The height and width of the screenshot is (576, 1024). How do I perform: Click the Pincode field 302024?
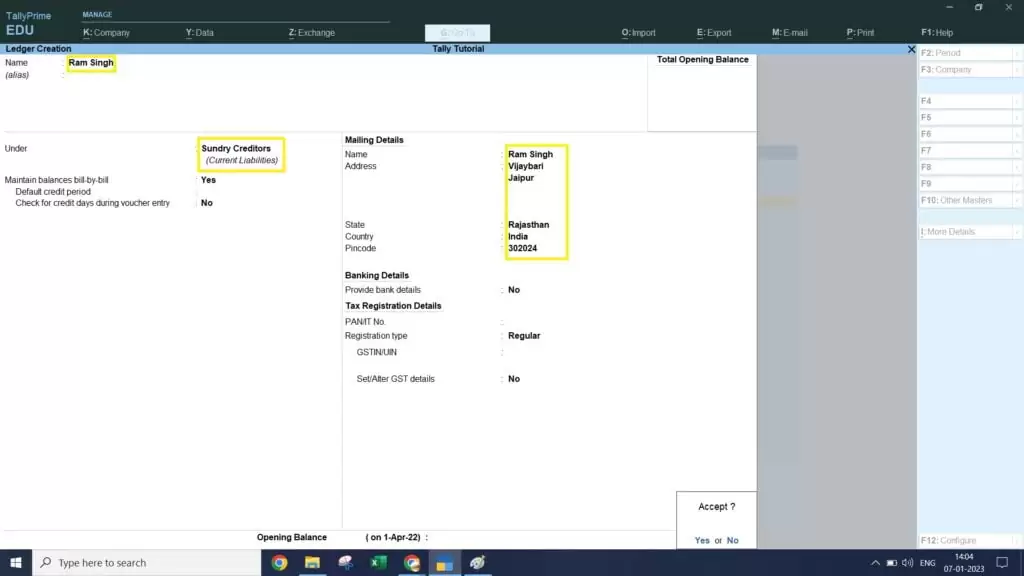[522, 248]
